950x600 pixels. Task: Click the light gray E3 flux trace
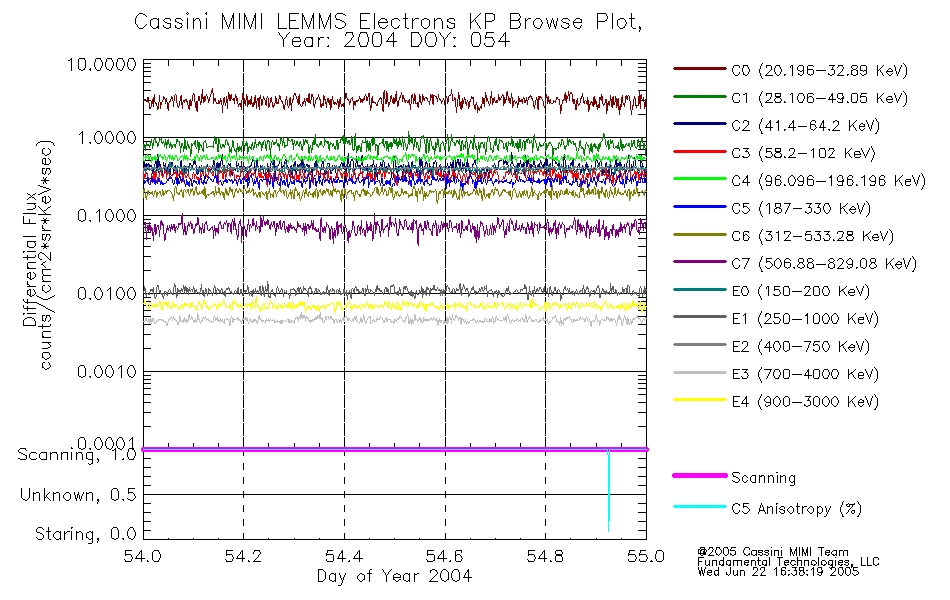coord(394,319)
